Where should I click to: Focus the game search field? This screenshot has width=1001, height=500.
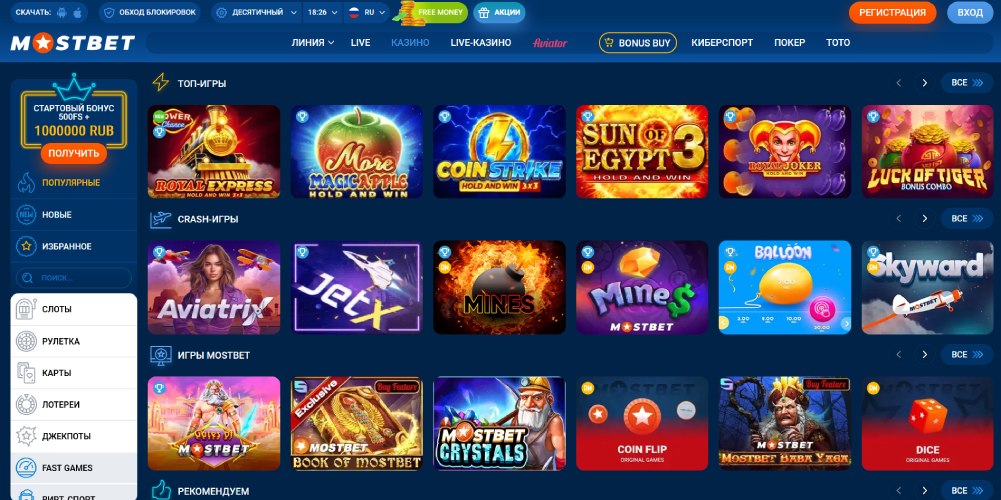pyautogui.click(x=74, y=278)
